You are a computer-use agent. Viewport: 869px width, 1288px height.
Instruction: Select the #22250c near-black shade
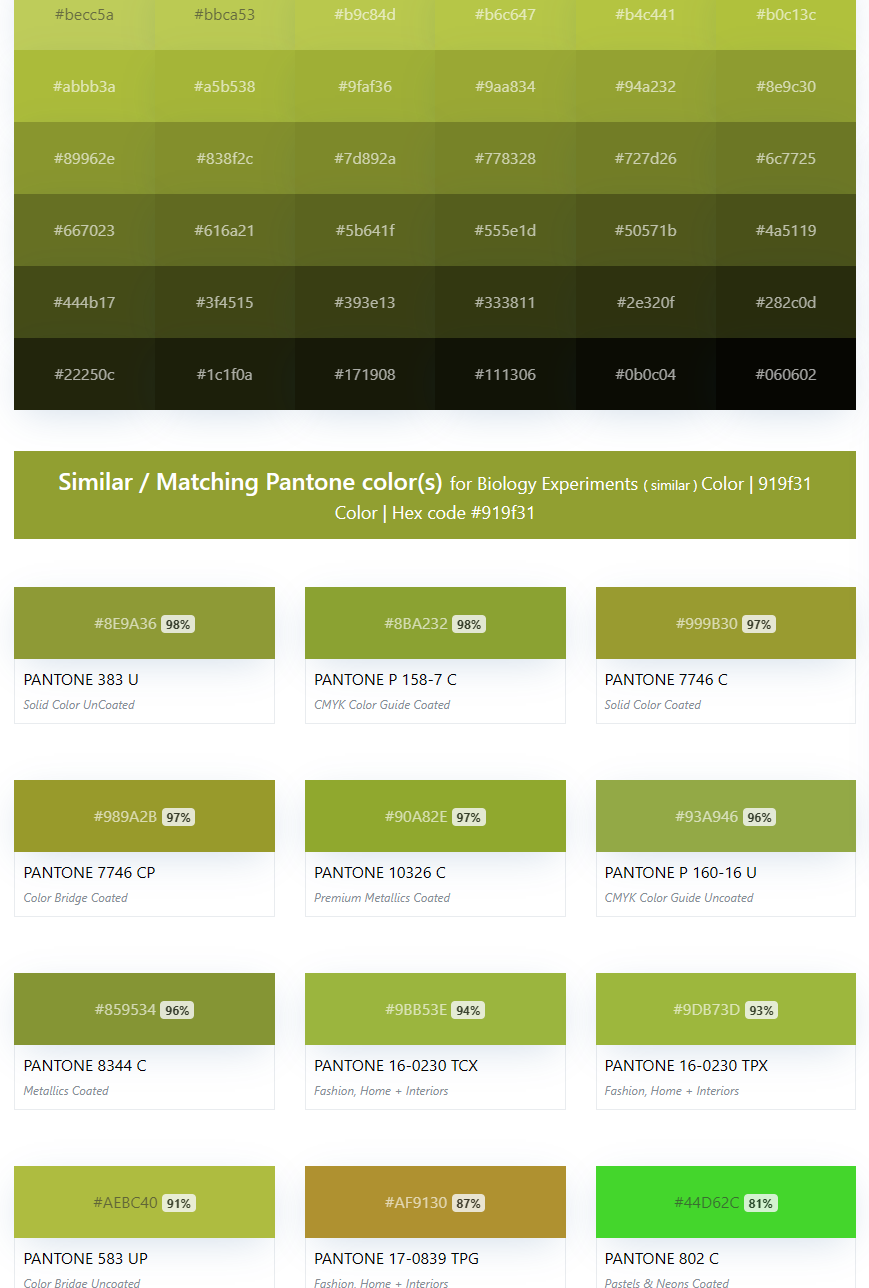point(84,374)
